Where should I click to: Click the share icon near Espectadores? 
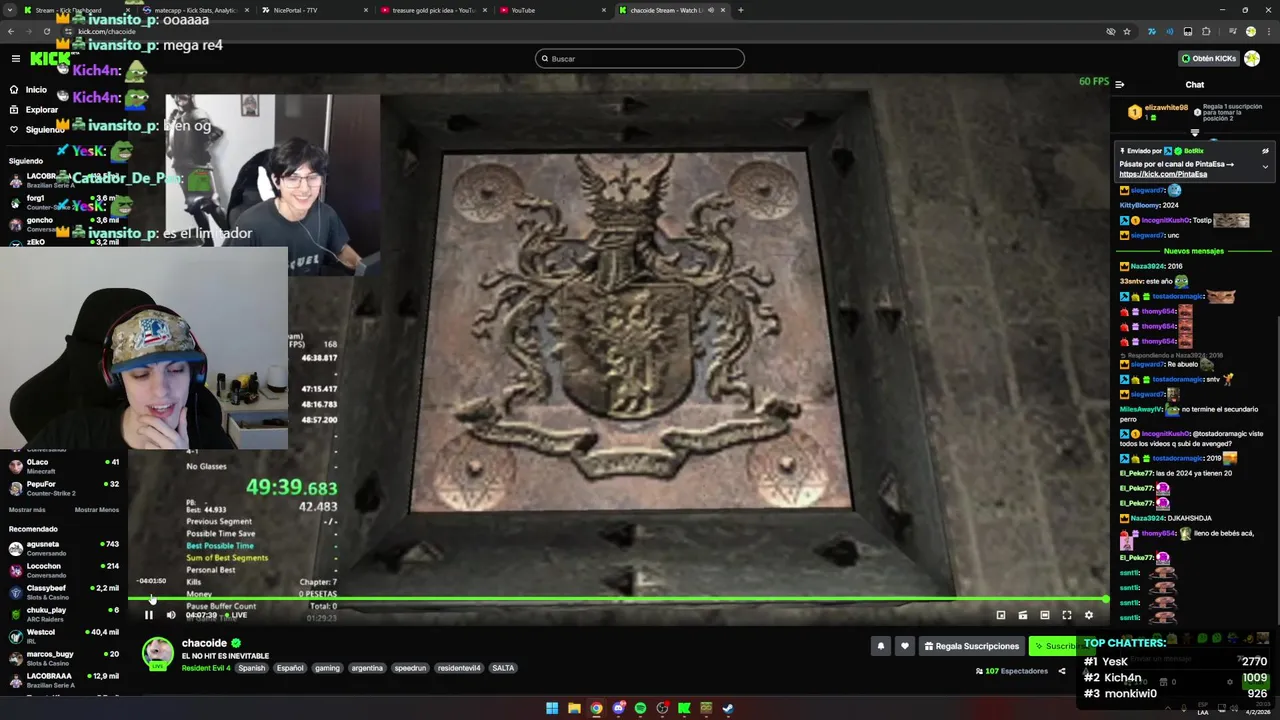(x=1062, y=671)
